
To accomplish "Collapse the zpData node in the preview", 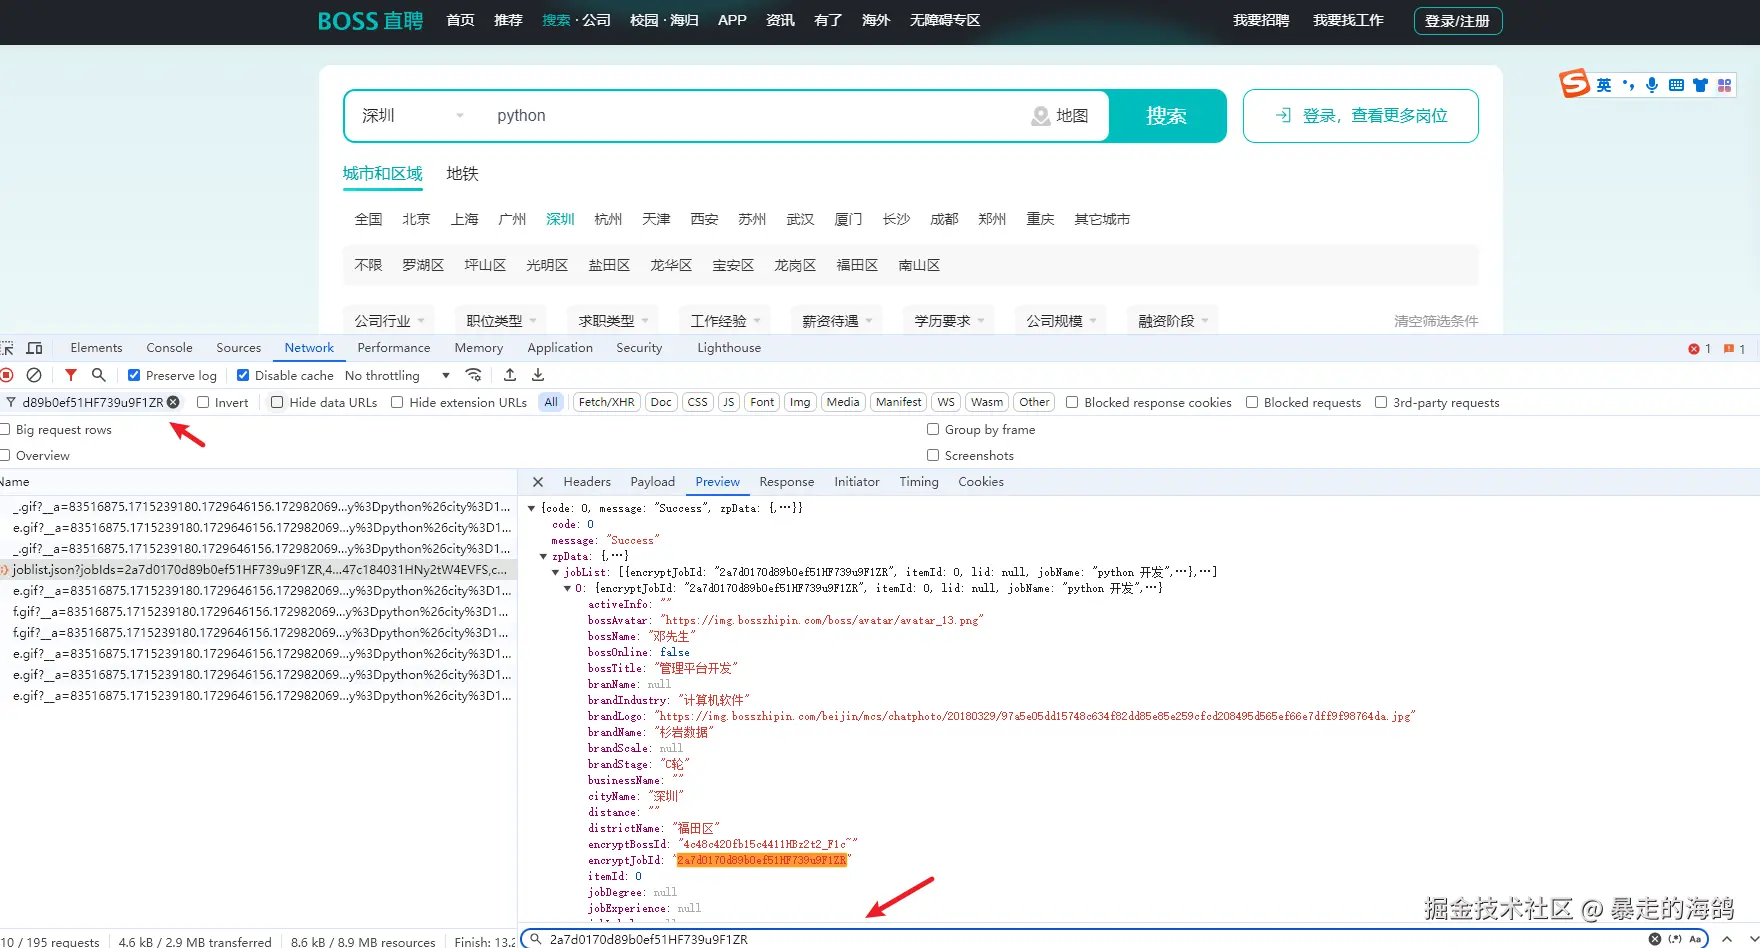I will (x=544, y=556).
